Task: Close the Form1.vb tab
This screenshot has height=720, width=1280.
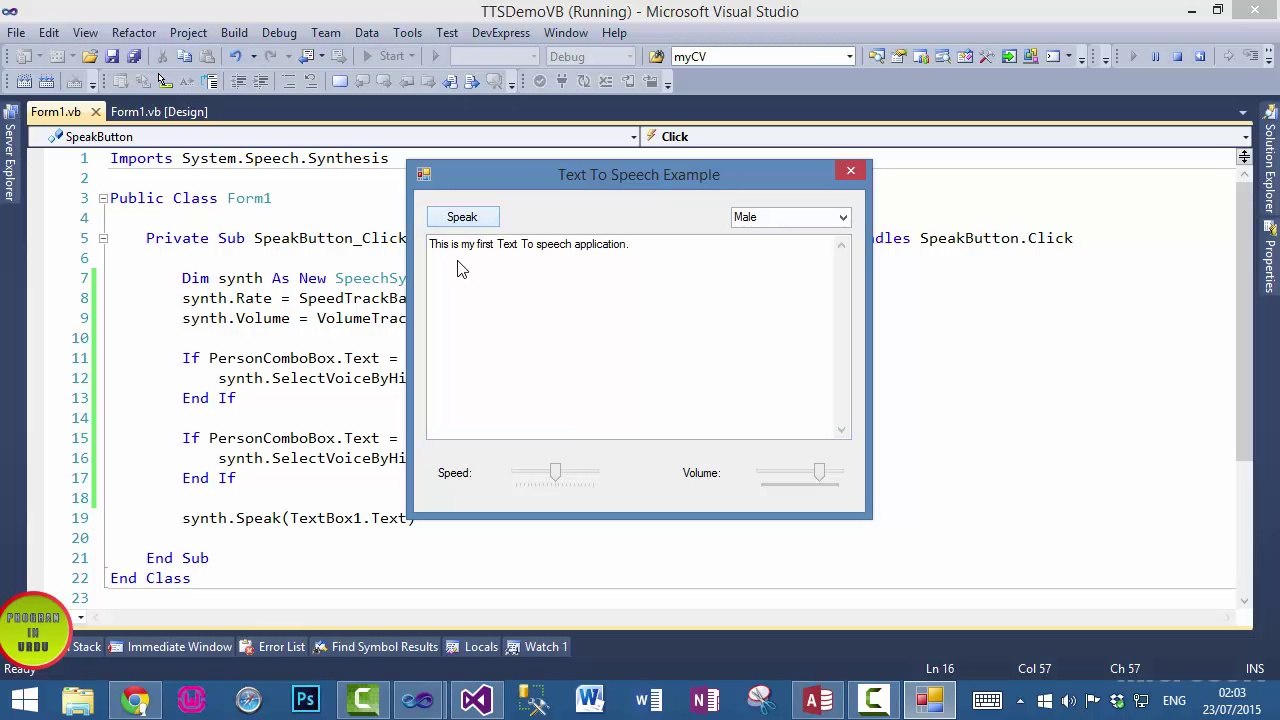Action: 95,112
